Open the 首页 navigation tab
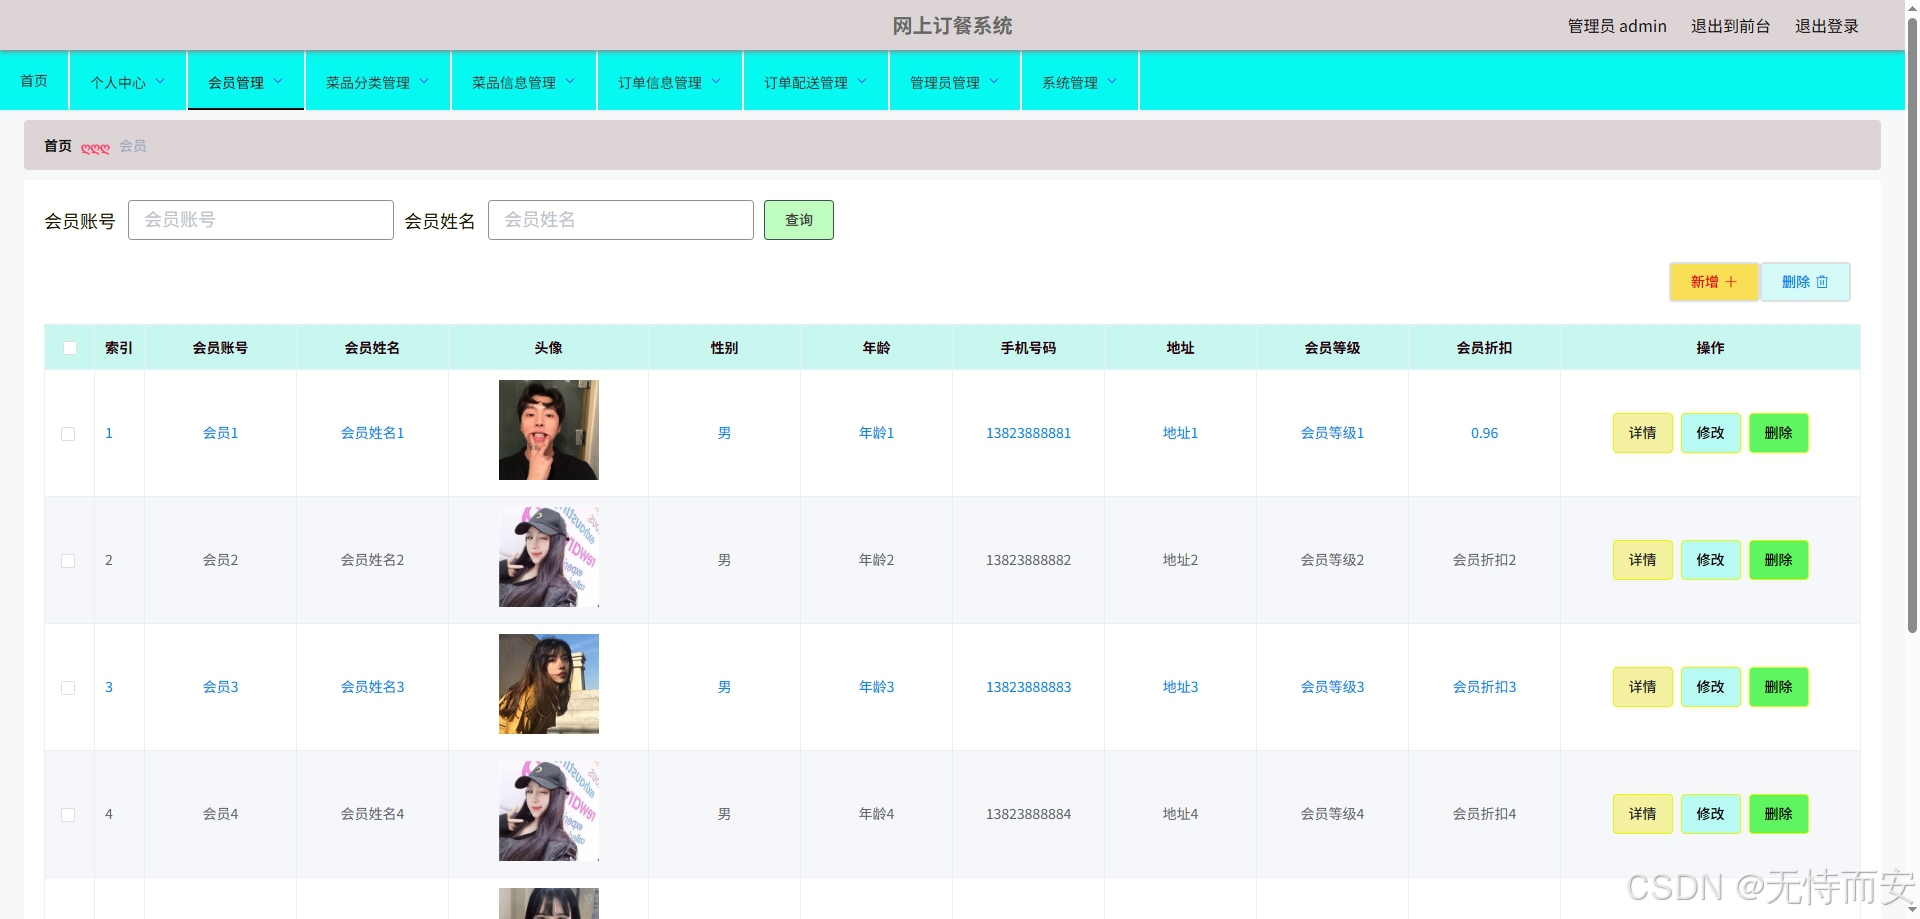Viewport: 1920px width, 919px height. coord(34,81)
